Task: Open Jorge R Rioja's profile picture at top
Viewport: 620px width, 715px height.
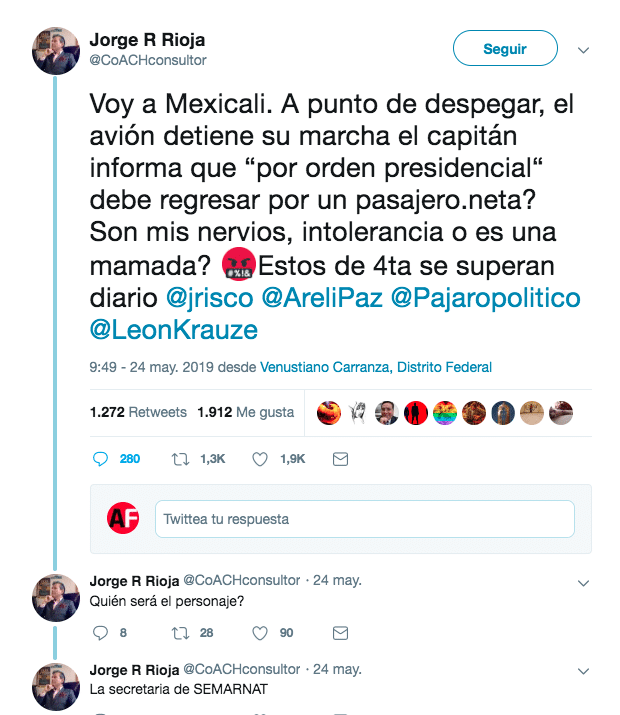Action: [x=56, y=51]
